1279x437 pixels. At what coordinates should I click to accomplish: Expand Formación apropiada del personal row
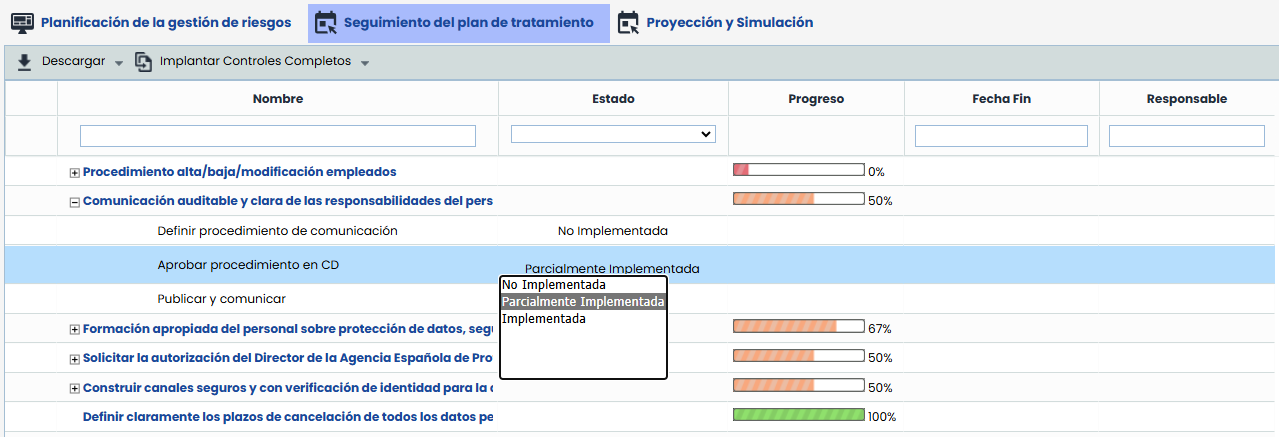(74, 329)
